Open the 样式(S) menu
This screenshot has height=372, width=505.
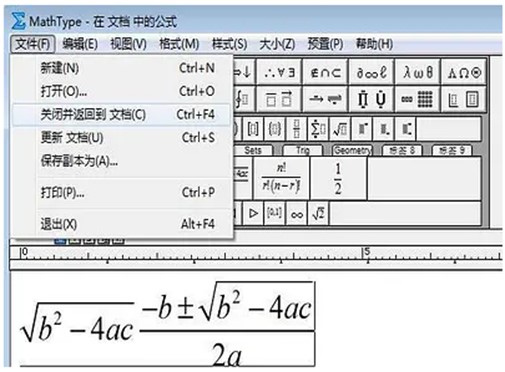[x=229, y=44]
